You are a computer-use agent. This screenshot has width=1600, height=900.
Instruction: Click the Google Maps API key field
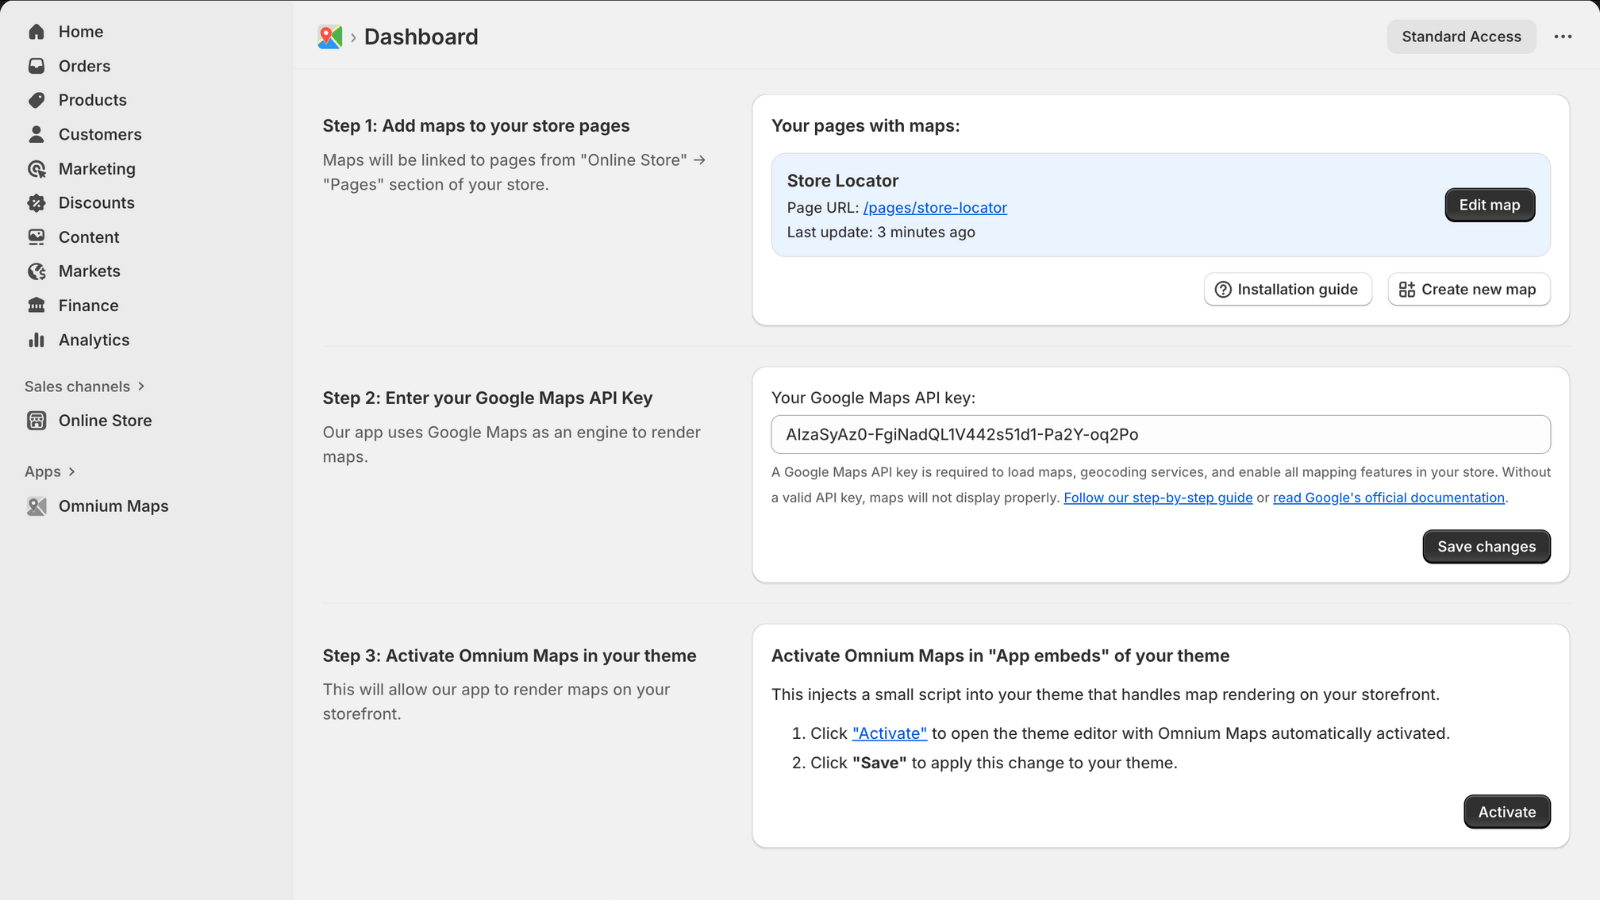click(1160, 435)
